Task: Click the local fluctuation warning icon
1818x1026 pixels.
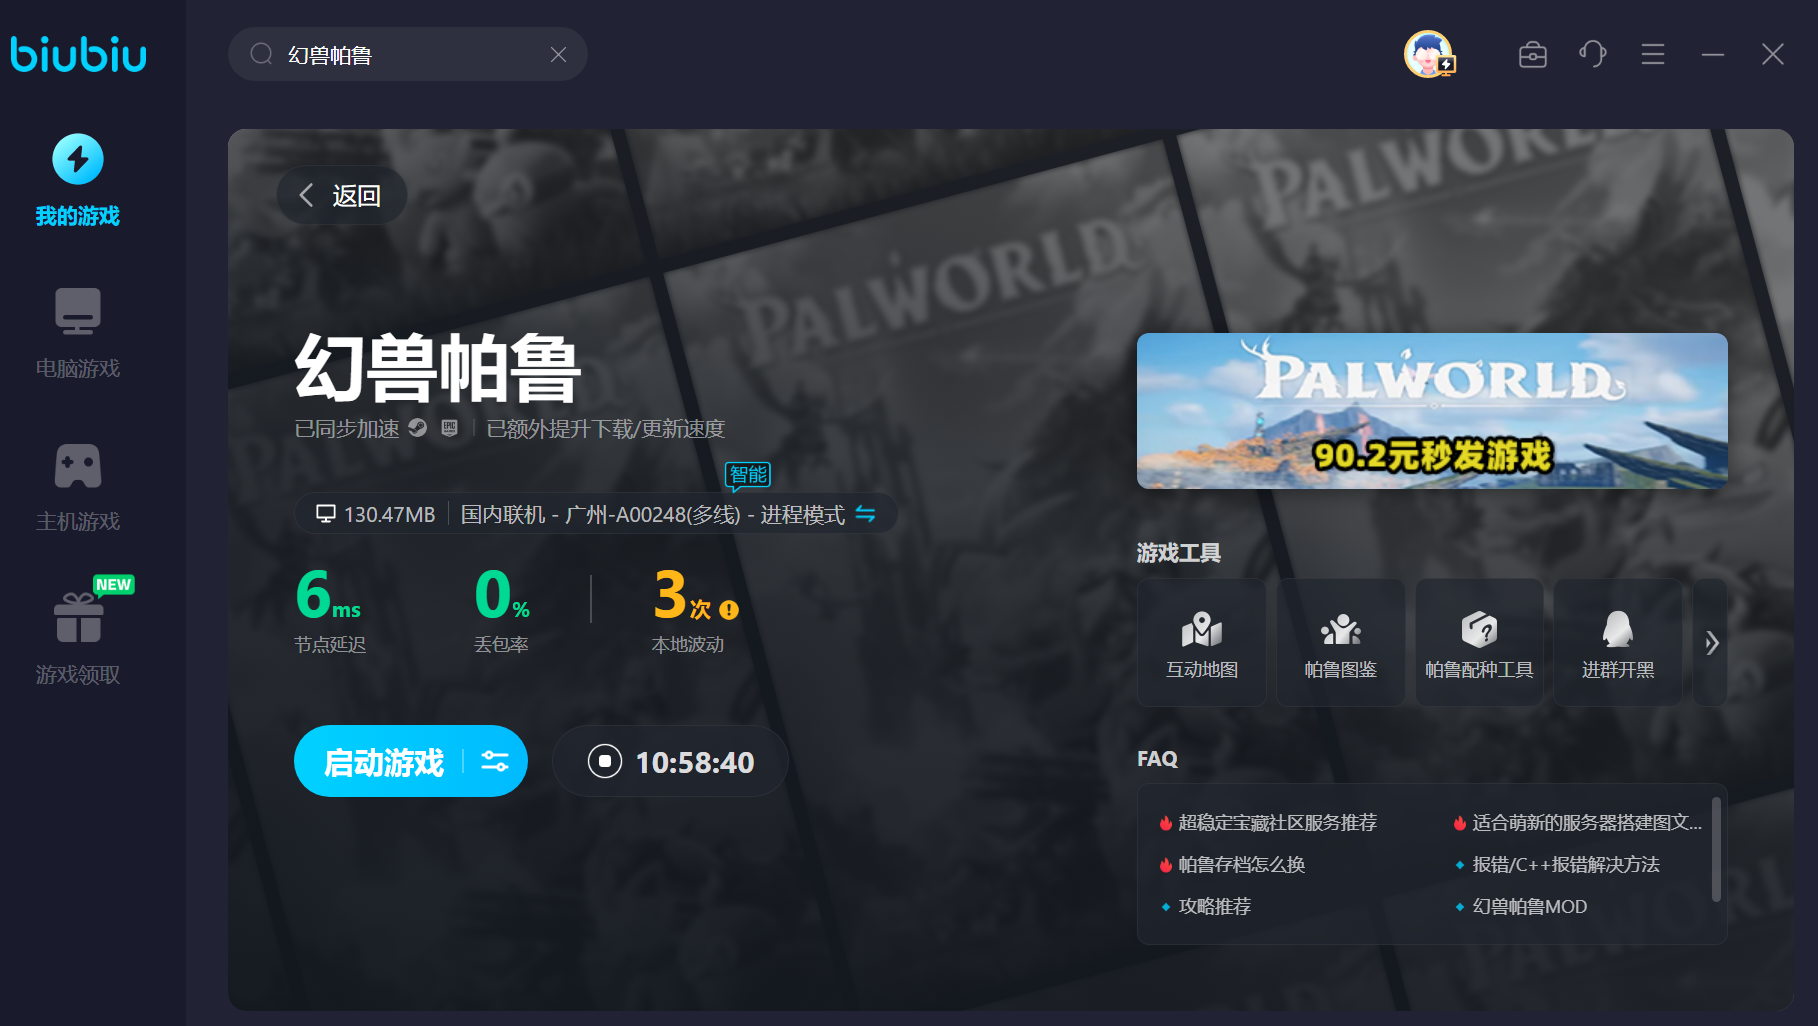Action: click(x=729, y=610)
